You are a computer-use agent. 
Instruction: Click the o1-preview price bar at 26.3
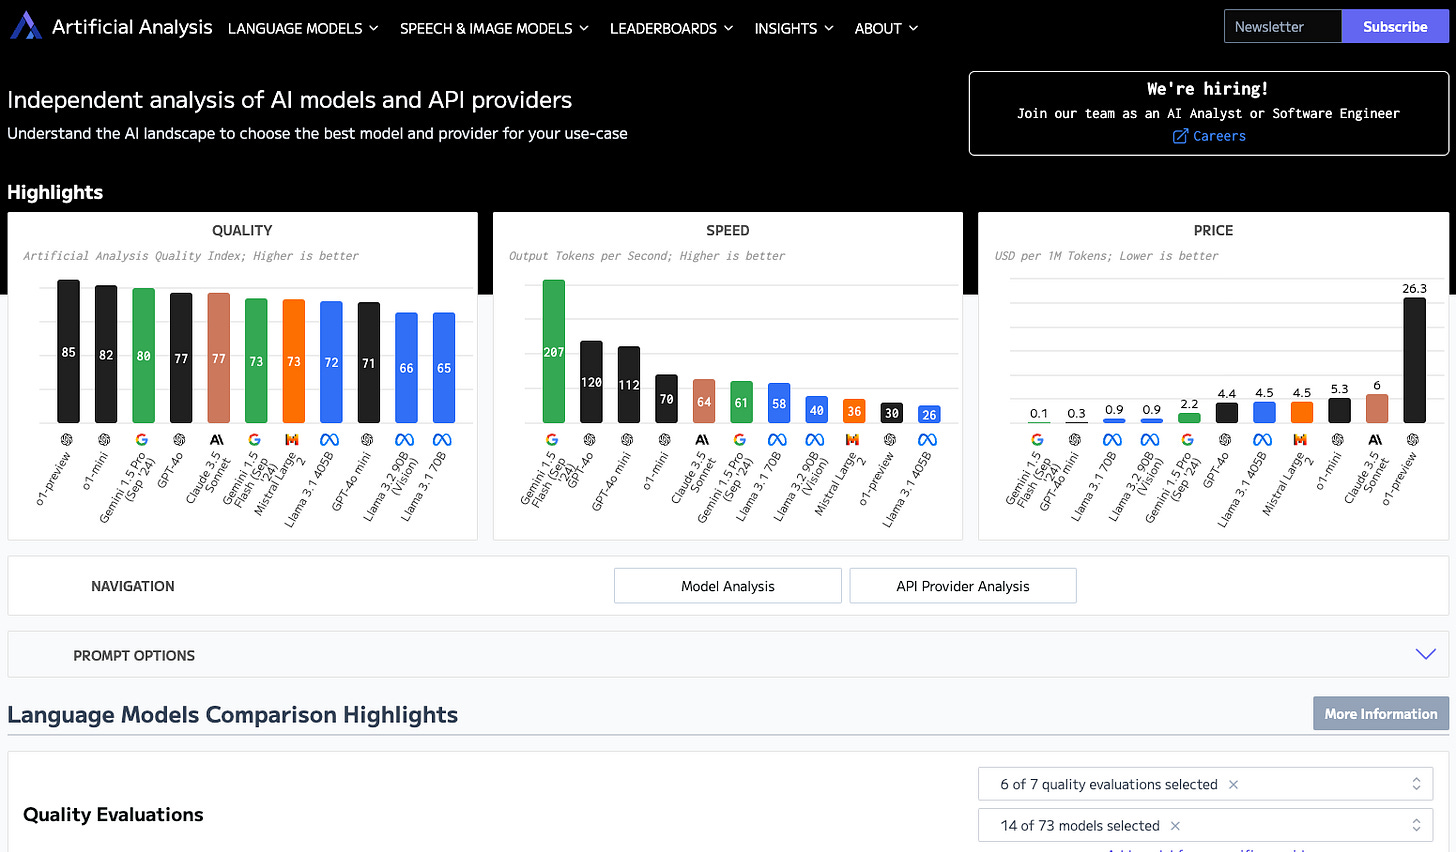point(1414,360)
